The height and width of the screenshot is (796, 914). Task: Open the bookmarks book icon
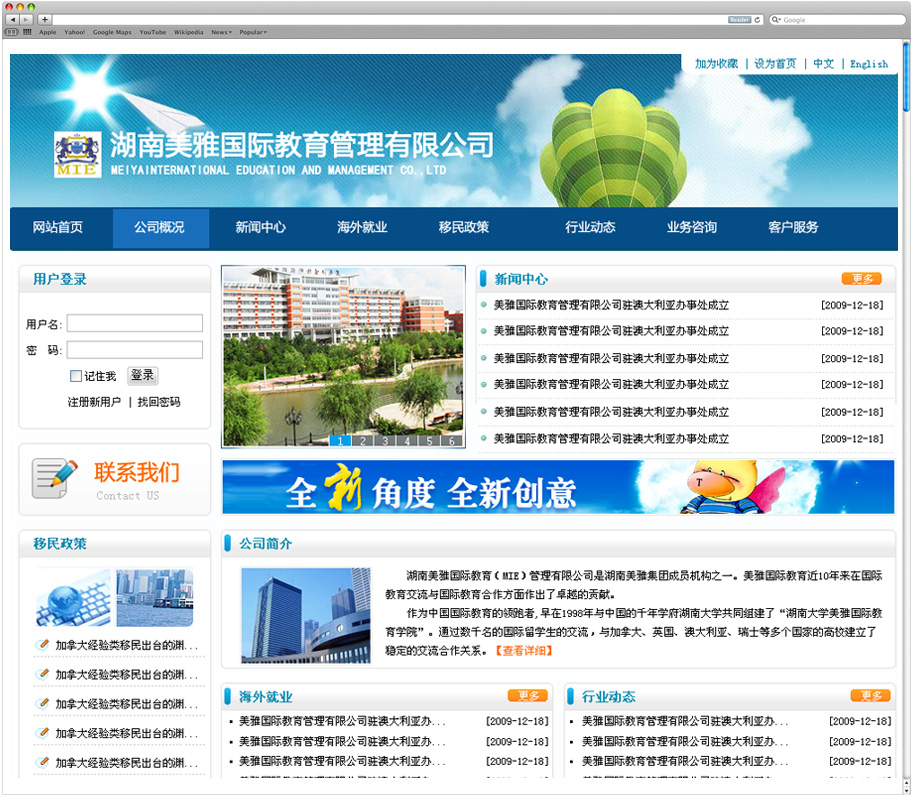coord(12,32)
